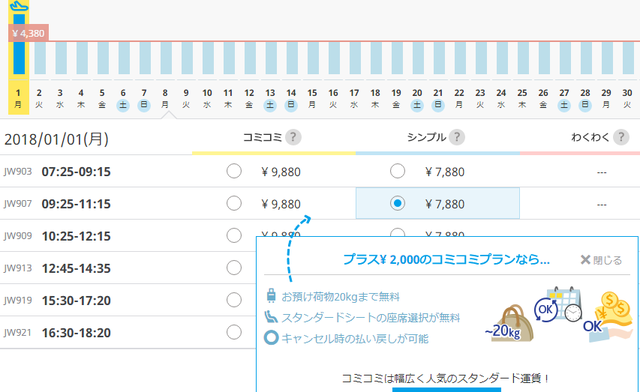Click the blue button at popup bottom

coord(447,390)
